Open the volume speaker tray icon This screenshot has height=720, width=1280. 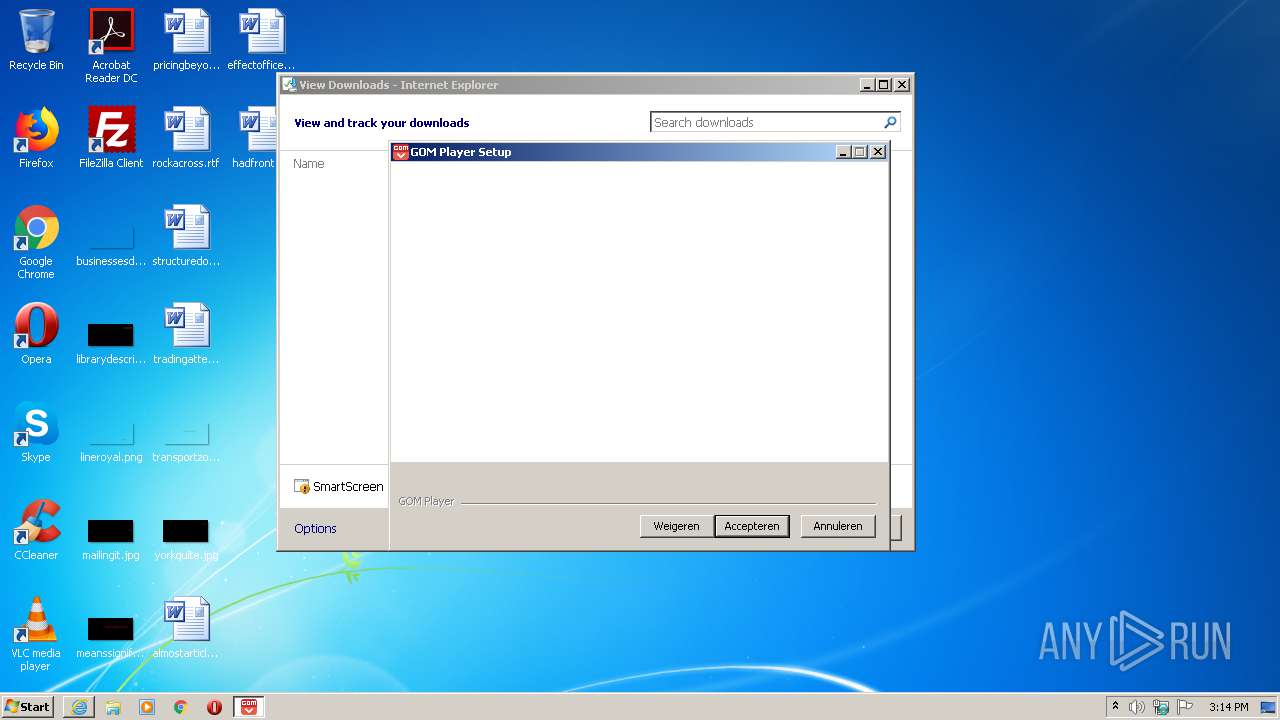pyautogui.click(x=1137, y=707)
